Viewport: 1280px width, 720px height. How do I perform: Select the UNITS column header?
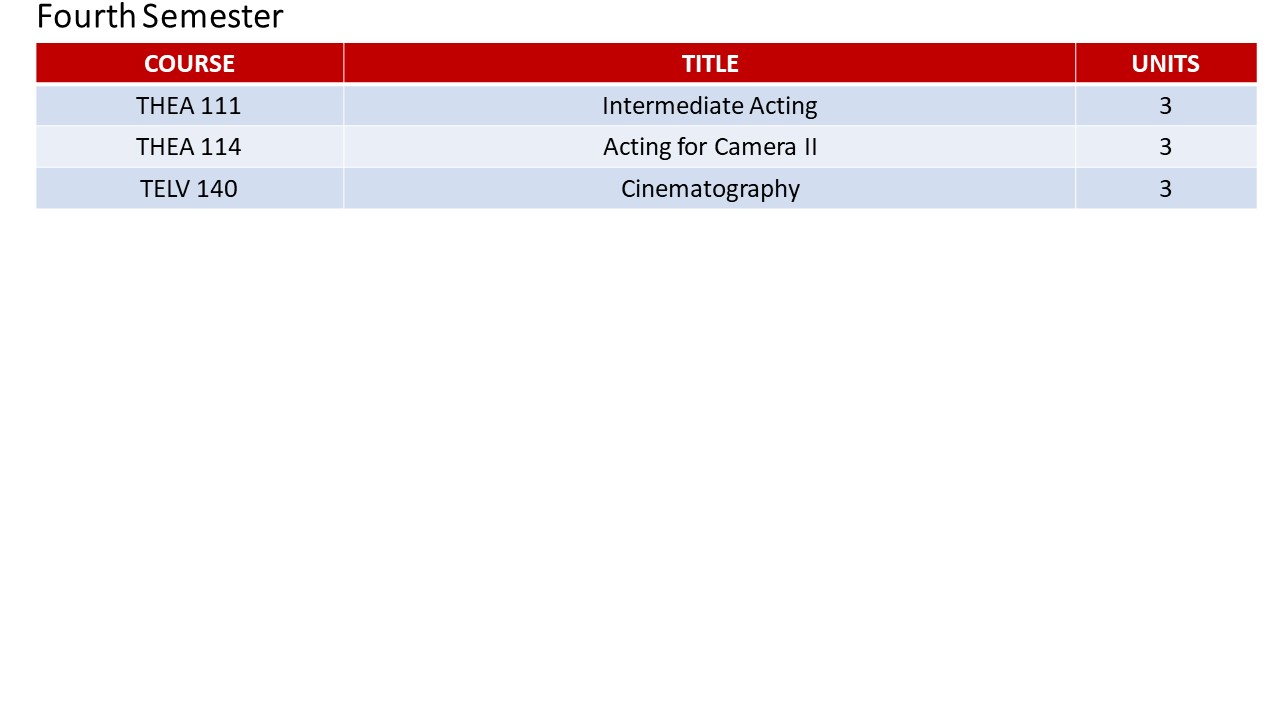point(1165,64)
